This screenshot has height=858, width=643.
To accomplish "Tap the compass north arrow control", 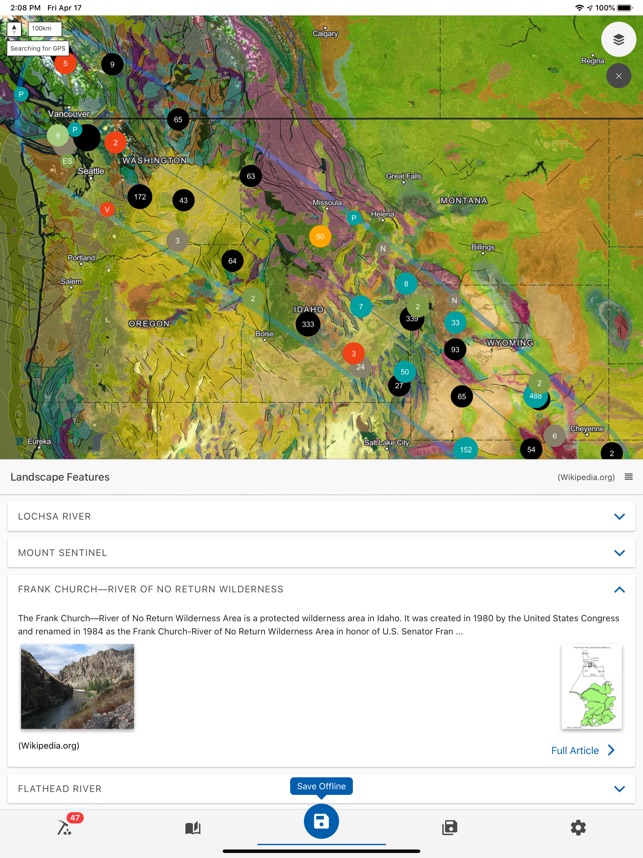I will [14, 28].
